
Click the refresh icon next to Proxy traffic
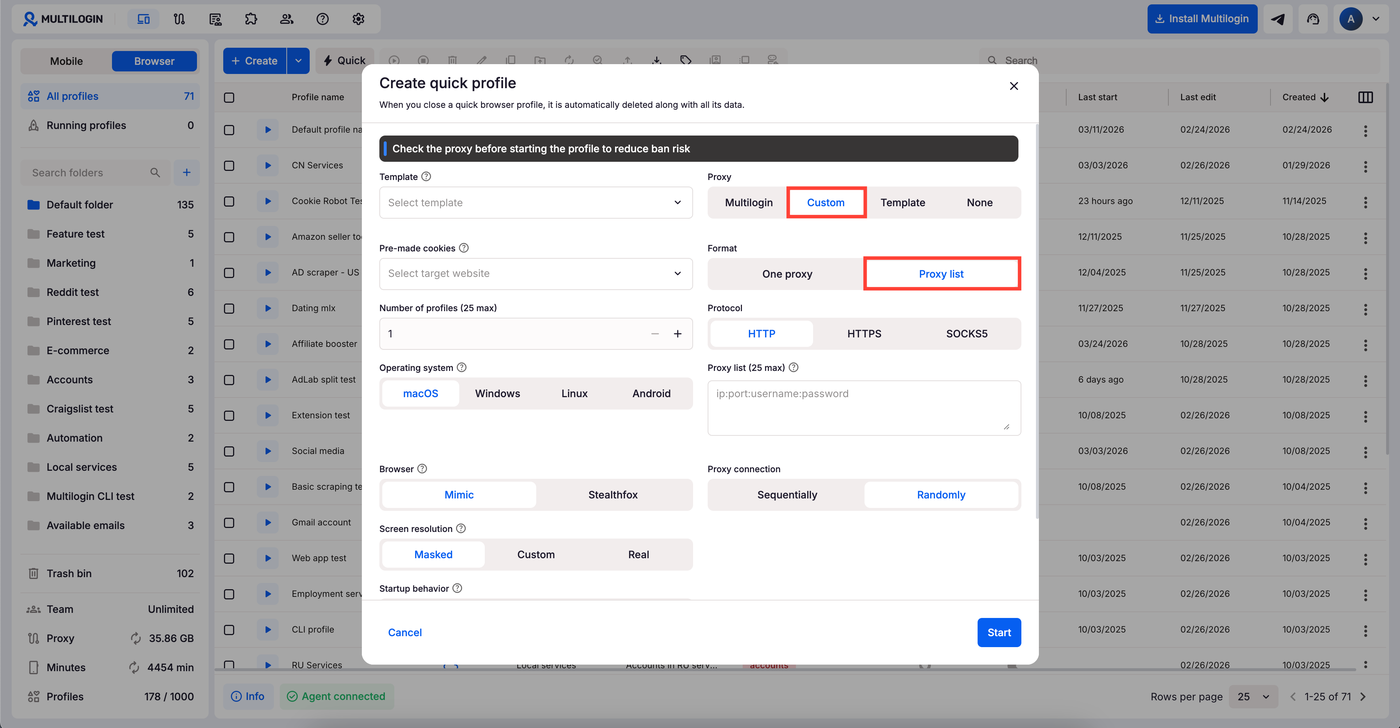(x=136, y=638)
